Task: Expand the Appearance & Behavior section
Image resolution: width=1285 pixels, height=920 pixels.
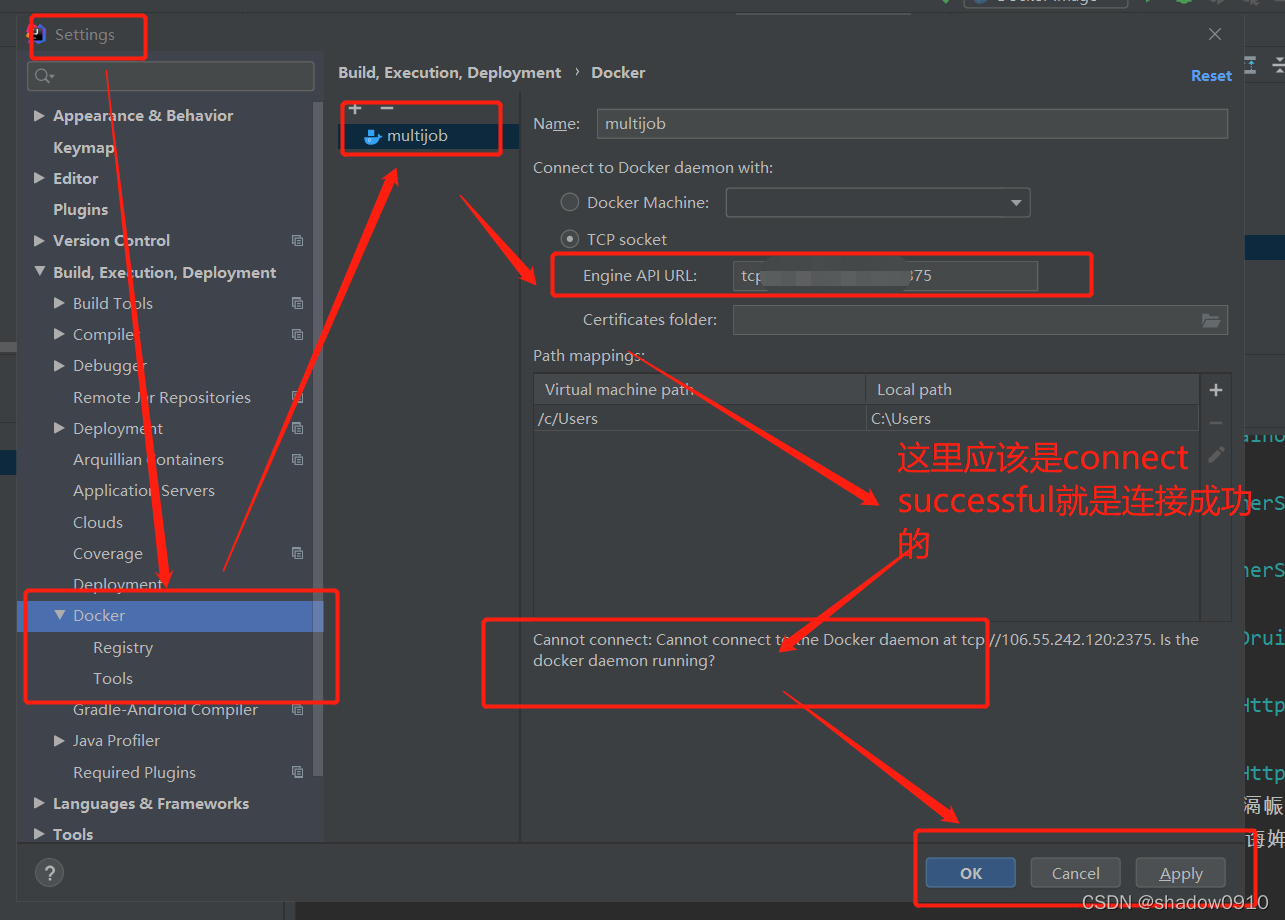Action: point(39,116)
